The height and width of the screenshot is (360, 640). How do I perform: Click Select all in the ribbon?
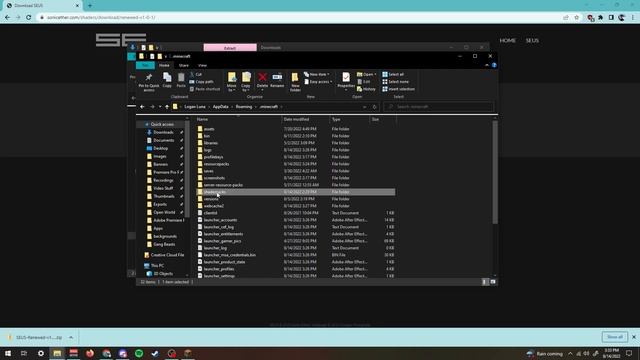393,75
